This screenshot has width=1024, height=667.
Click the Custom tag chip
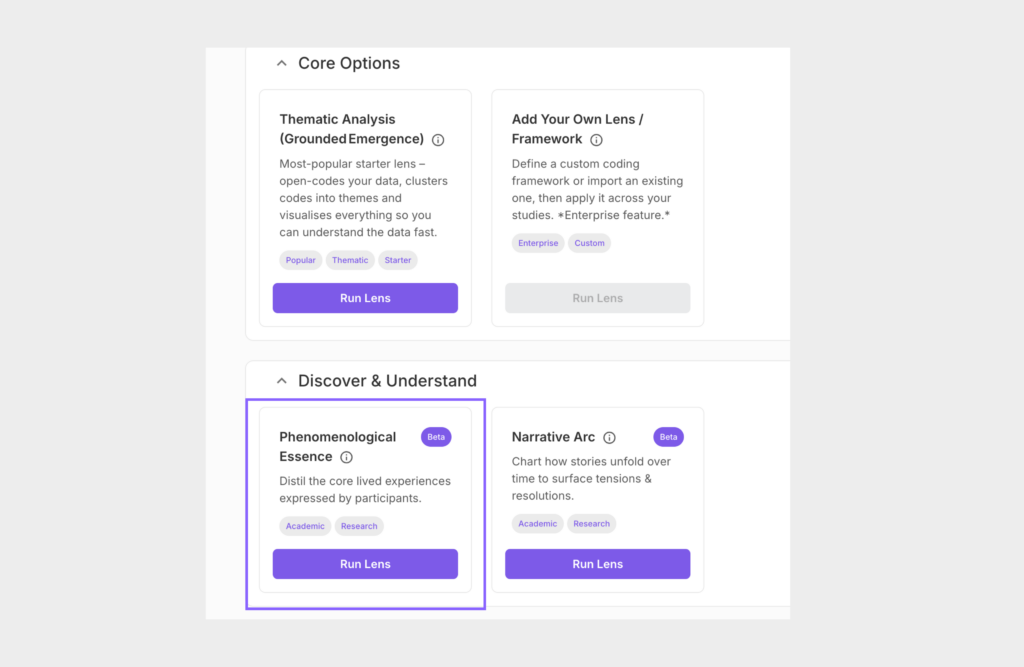click(x=590, y=243)
